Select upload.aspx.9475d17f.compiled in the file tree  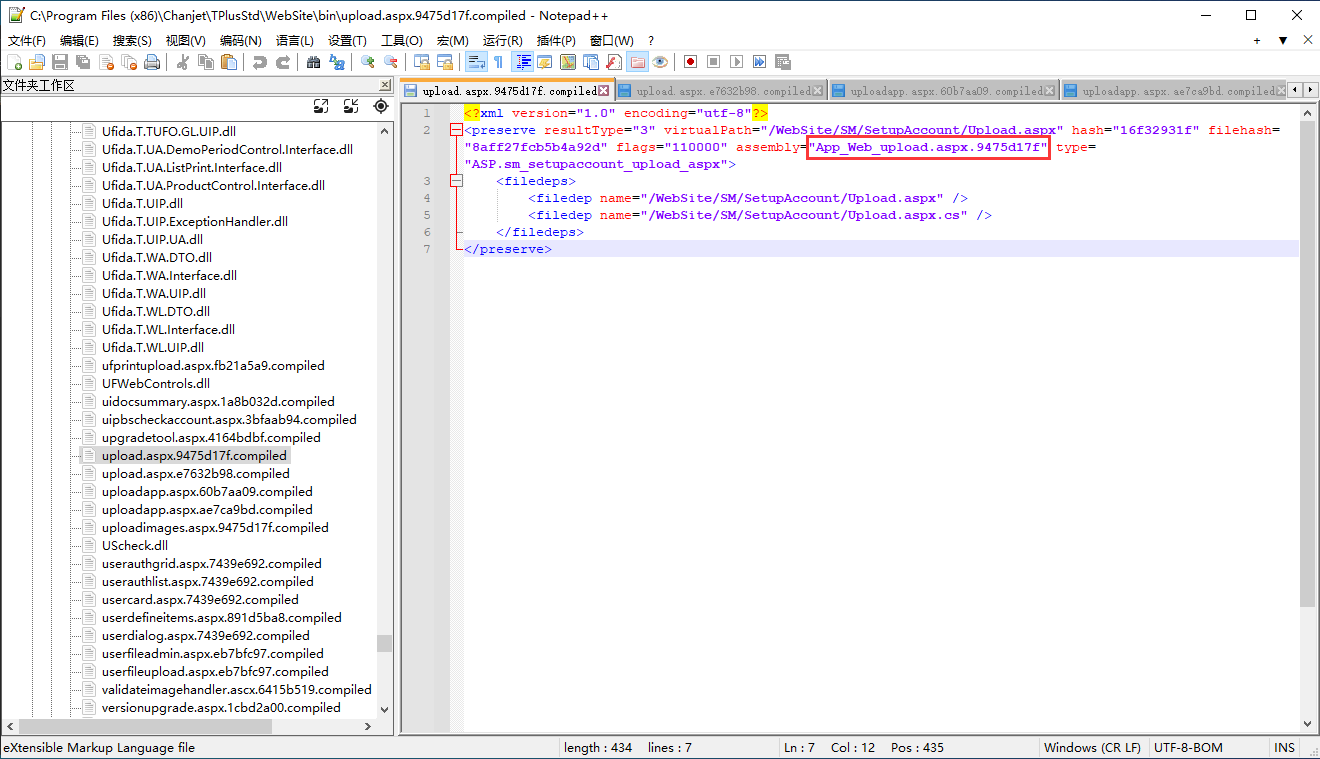194,456
